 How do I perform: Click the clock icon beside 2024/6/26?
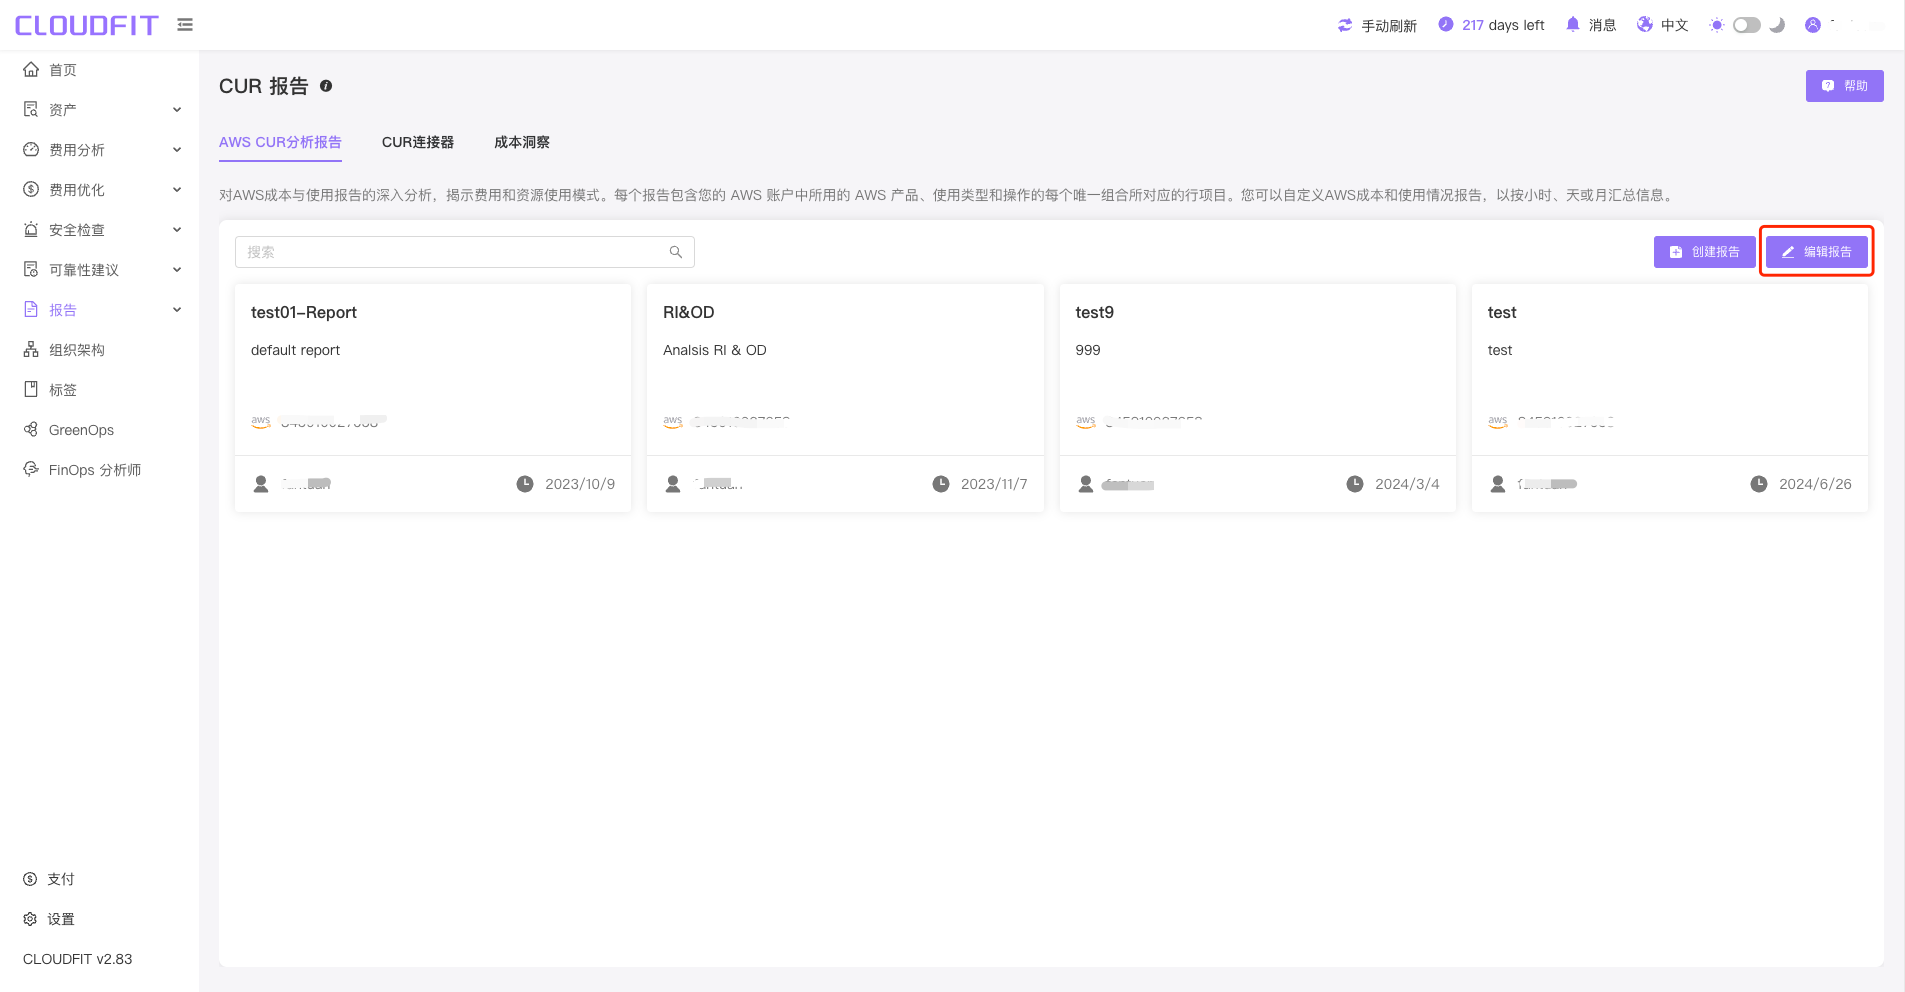[x=1759, y=484]
